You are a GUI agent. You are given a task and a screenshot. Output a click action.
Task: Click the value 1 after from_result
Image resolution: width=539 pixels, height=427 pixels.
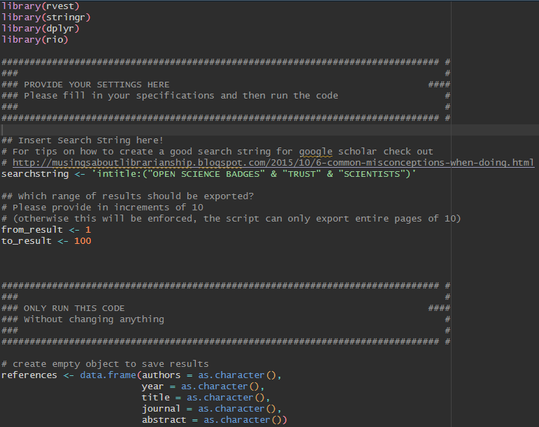tap(88, 230)
